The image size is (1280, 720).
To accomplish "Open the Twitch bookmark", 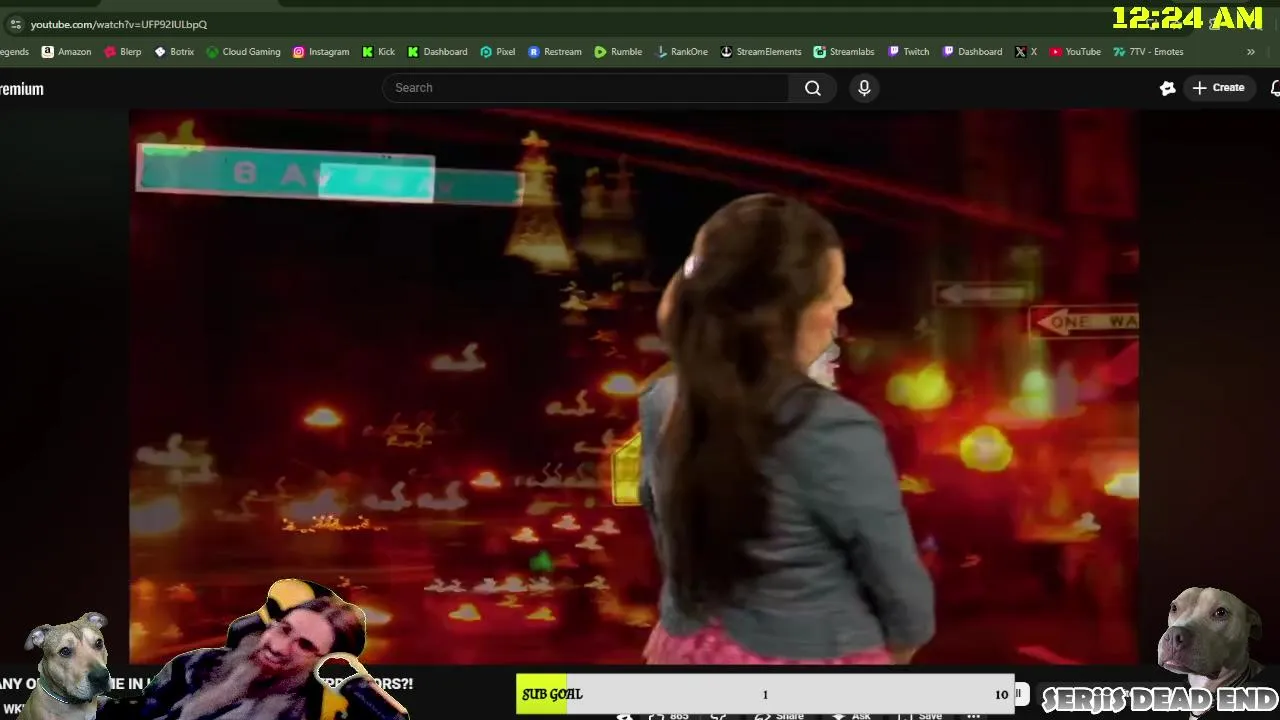I will (x=908, y=52).
